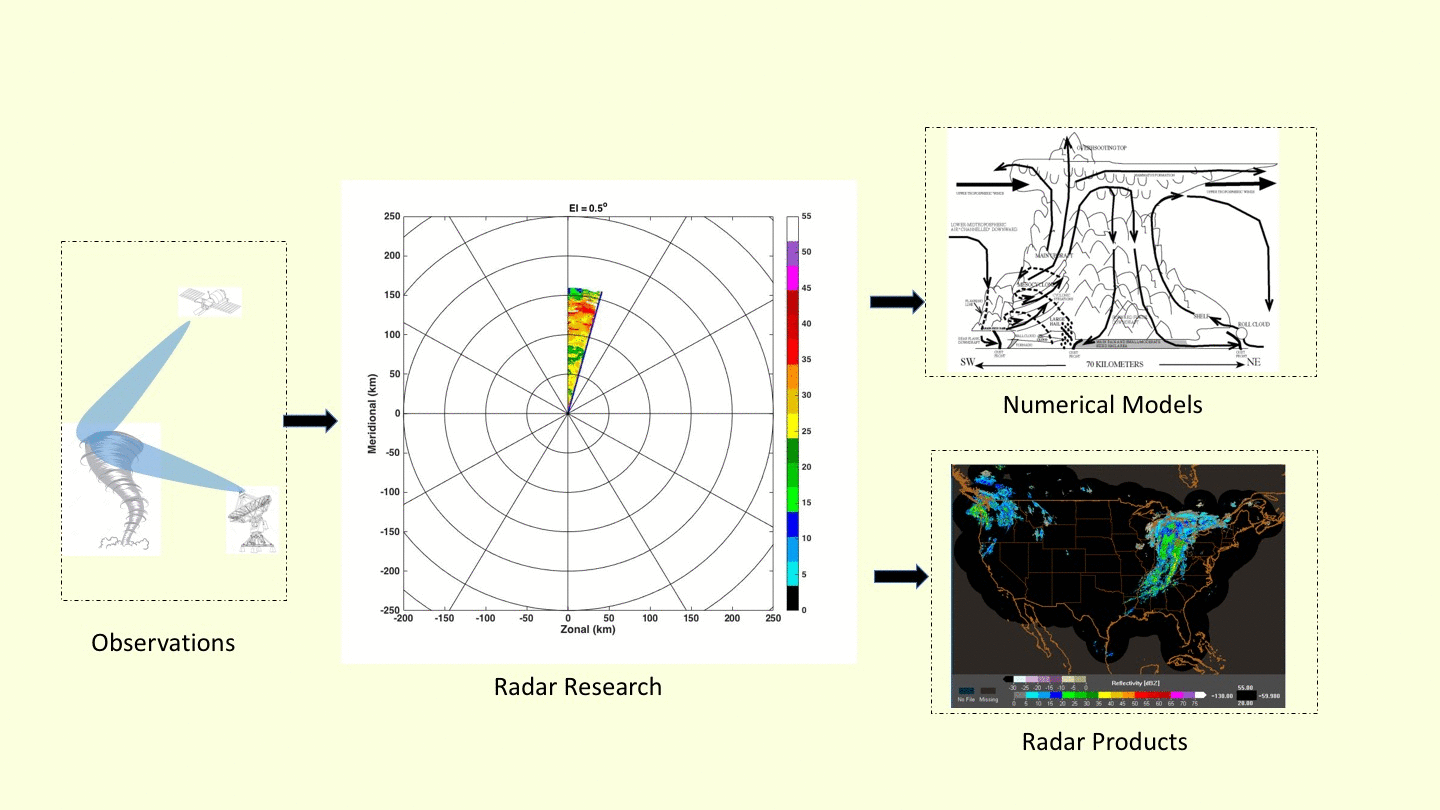Click the arrow pointing to Numerical Models
This screenshot has width=1440, height=810.
click(896, 302)
